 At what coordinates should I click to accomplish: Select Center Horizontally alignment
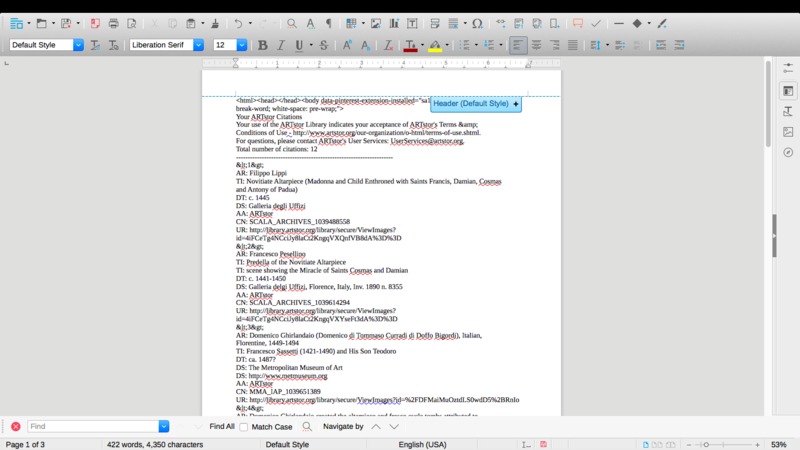[x=536, y=45]
